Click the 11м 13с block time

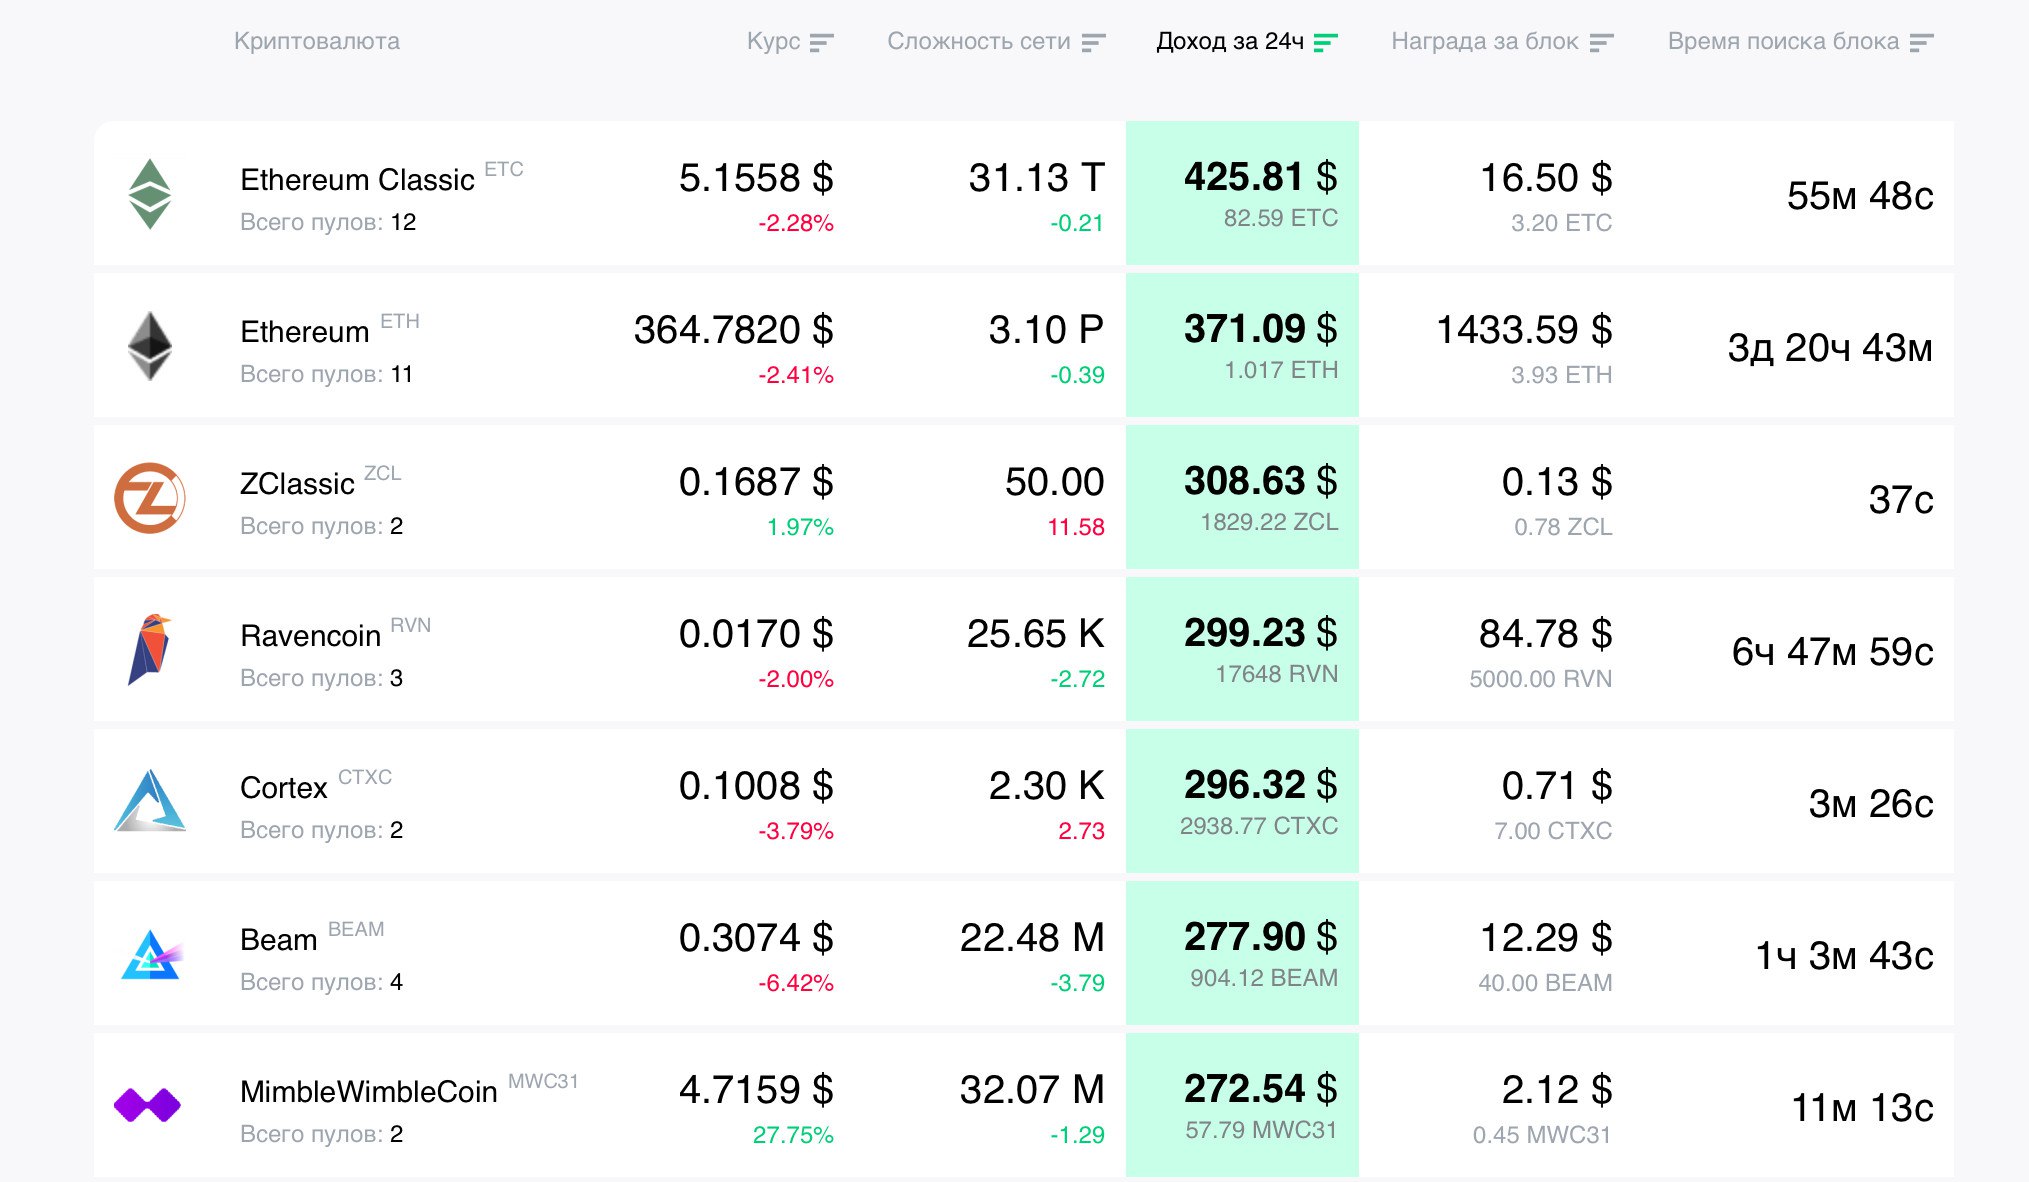click(x=1862, y=1108)
